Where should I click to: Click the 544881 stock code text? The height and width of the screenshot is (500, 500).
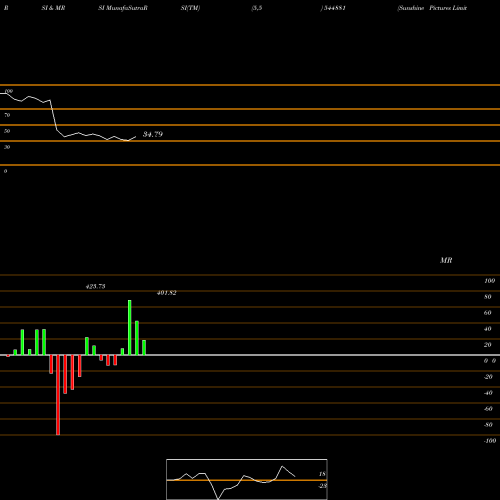coord(333,8)
